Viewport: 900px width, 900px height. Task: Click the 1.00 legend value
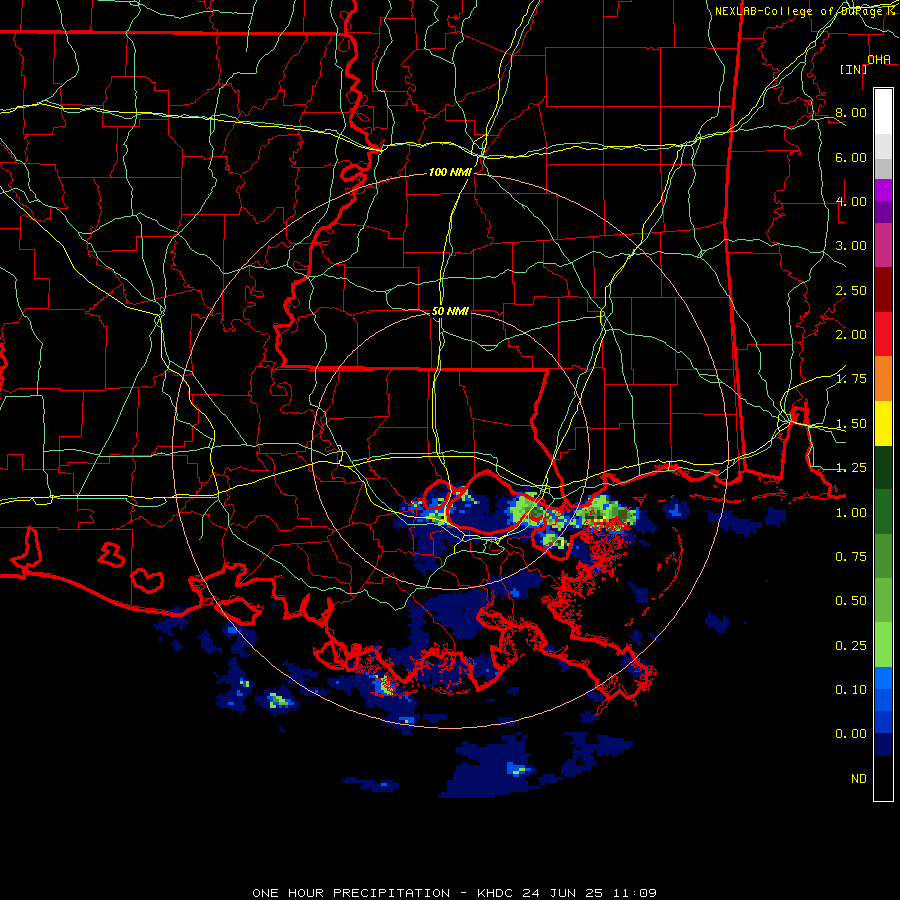pyautogui.click(x=851, y=513)
